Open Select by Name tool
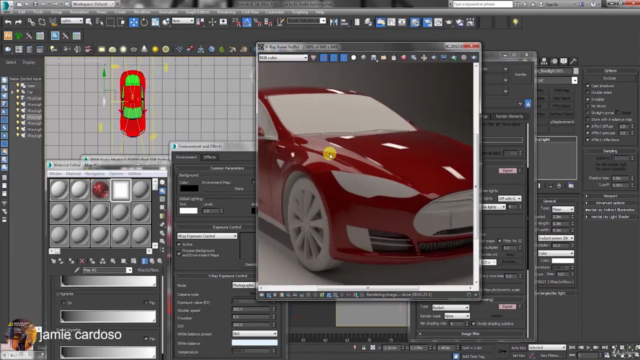The height and width of the screenshot is (360, 640). 99,22
